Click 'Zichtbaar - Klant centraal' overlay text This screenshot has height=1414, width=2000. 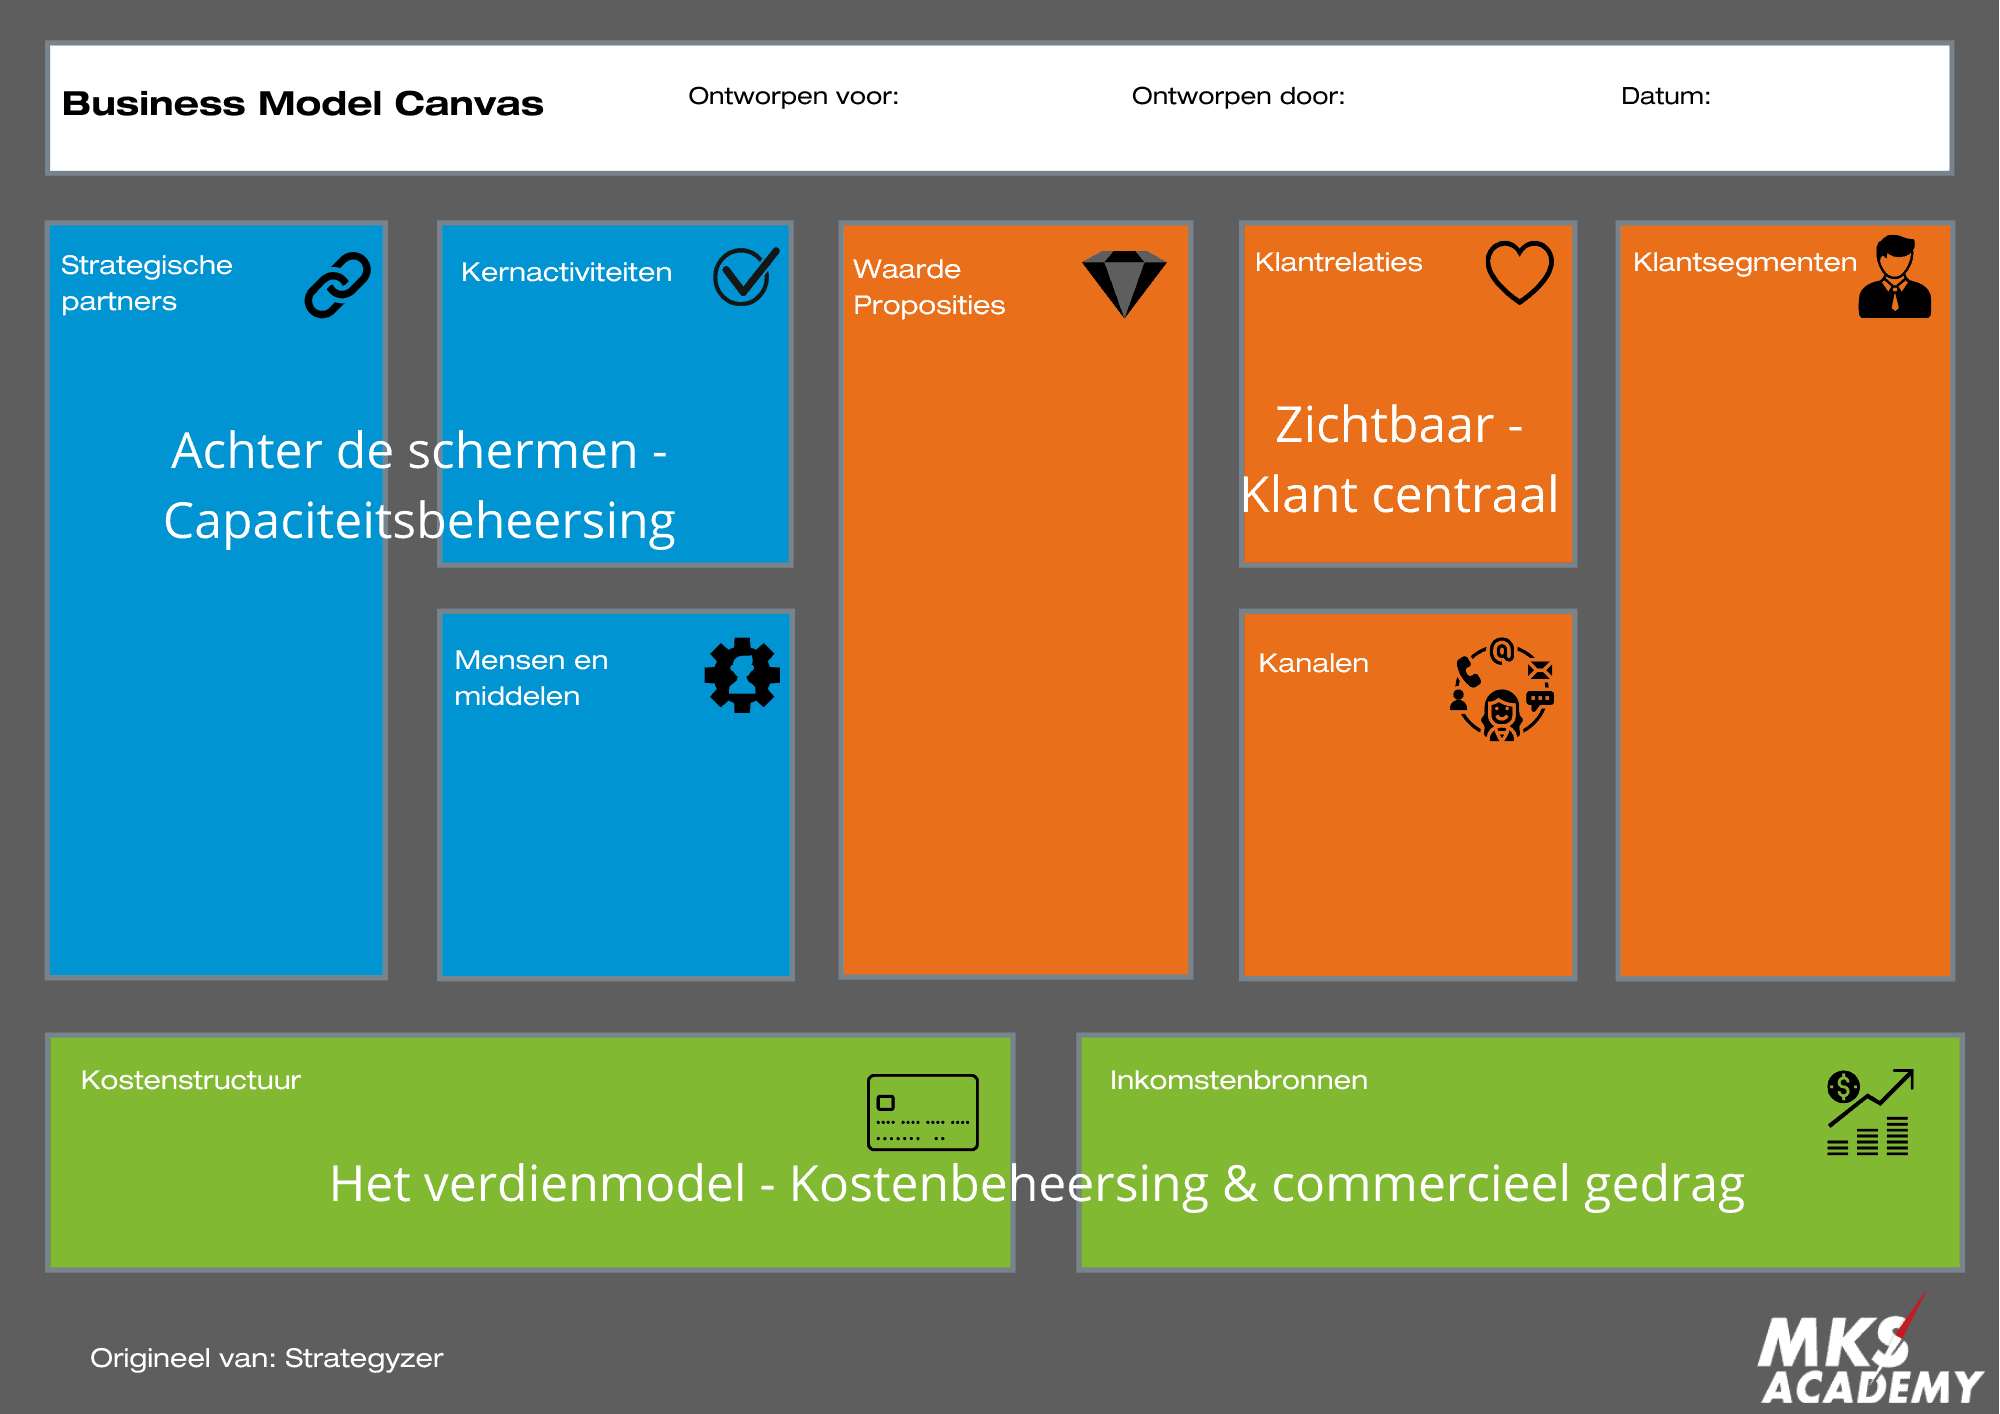point(1399,460)
